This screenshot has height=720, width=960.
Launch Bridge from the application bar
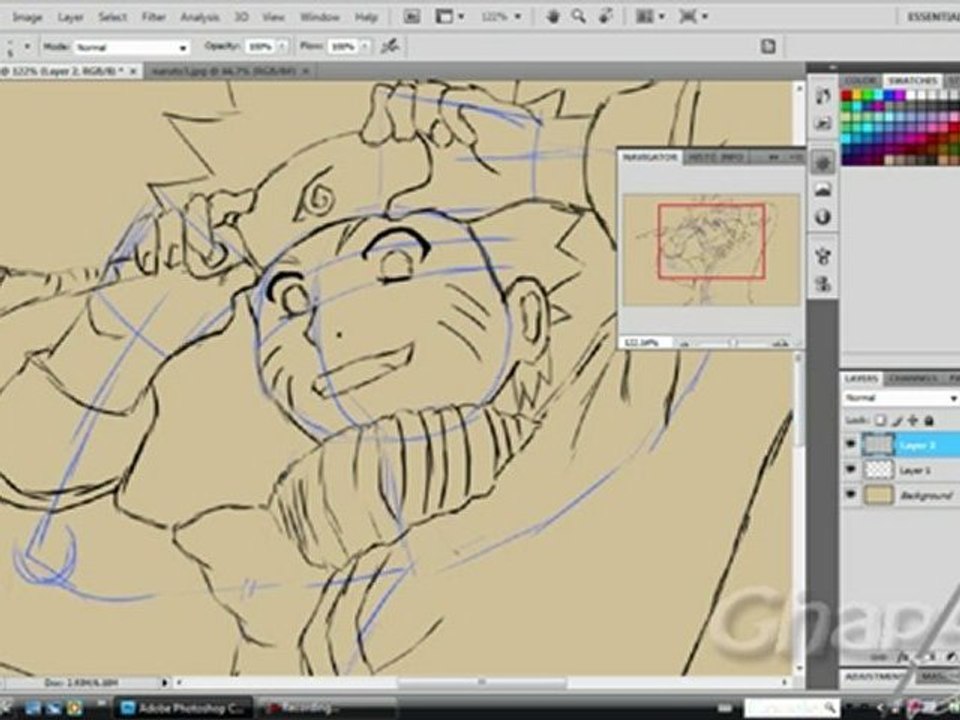411,17
